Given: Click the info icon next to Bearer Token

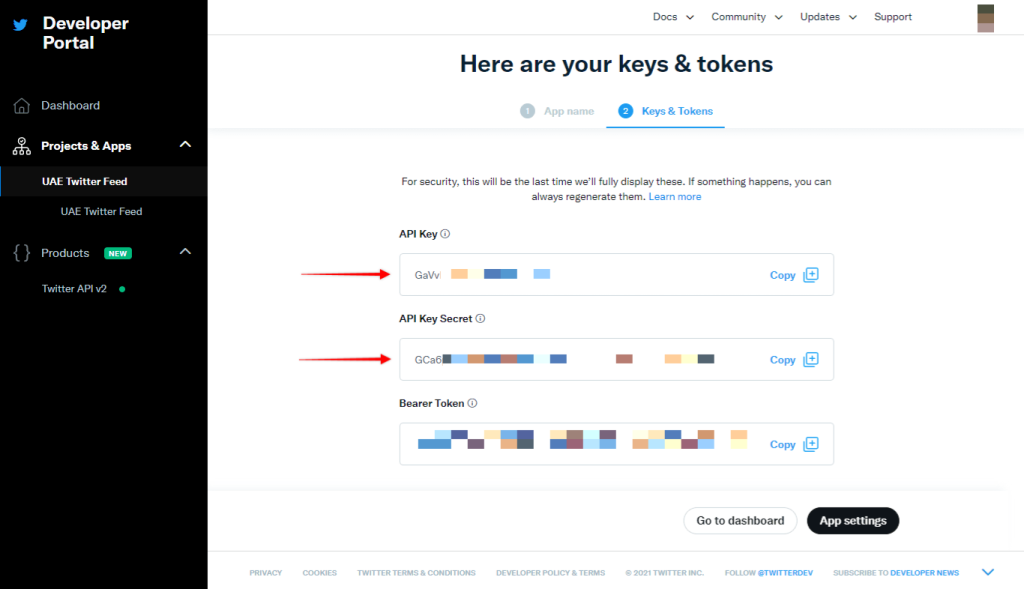Looking at the screenshot, I should pyautogui.click(x=470, y=403).
